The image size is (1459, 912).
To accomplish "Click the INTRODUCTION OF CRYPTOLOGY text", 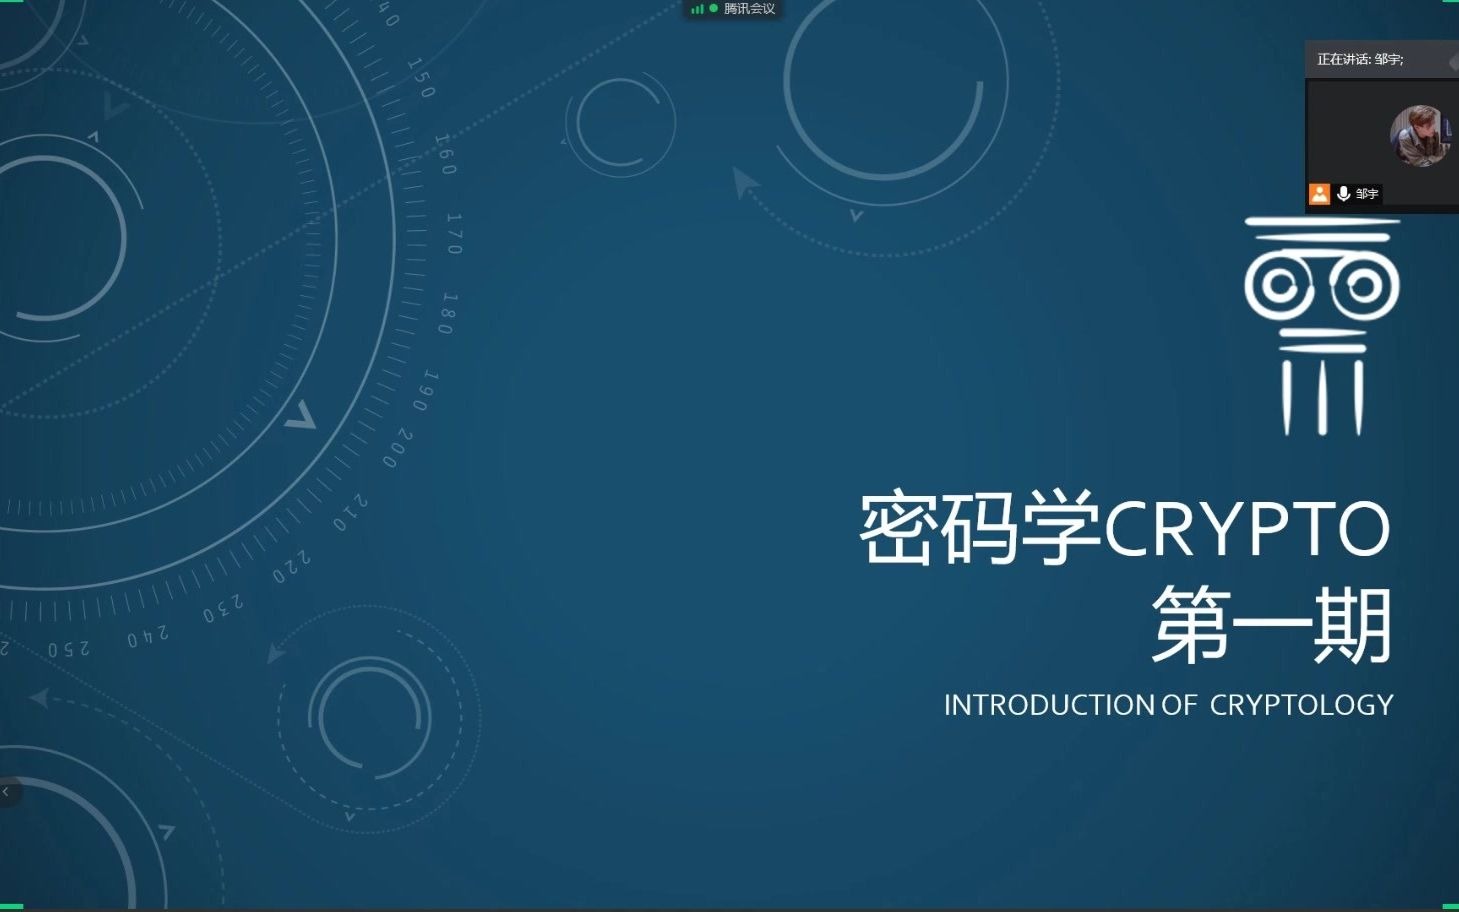I will pyautogui.click(x=1168, y=705).
